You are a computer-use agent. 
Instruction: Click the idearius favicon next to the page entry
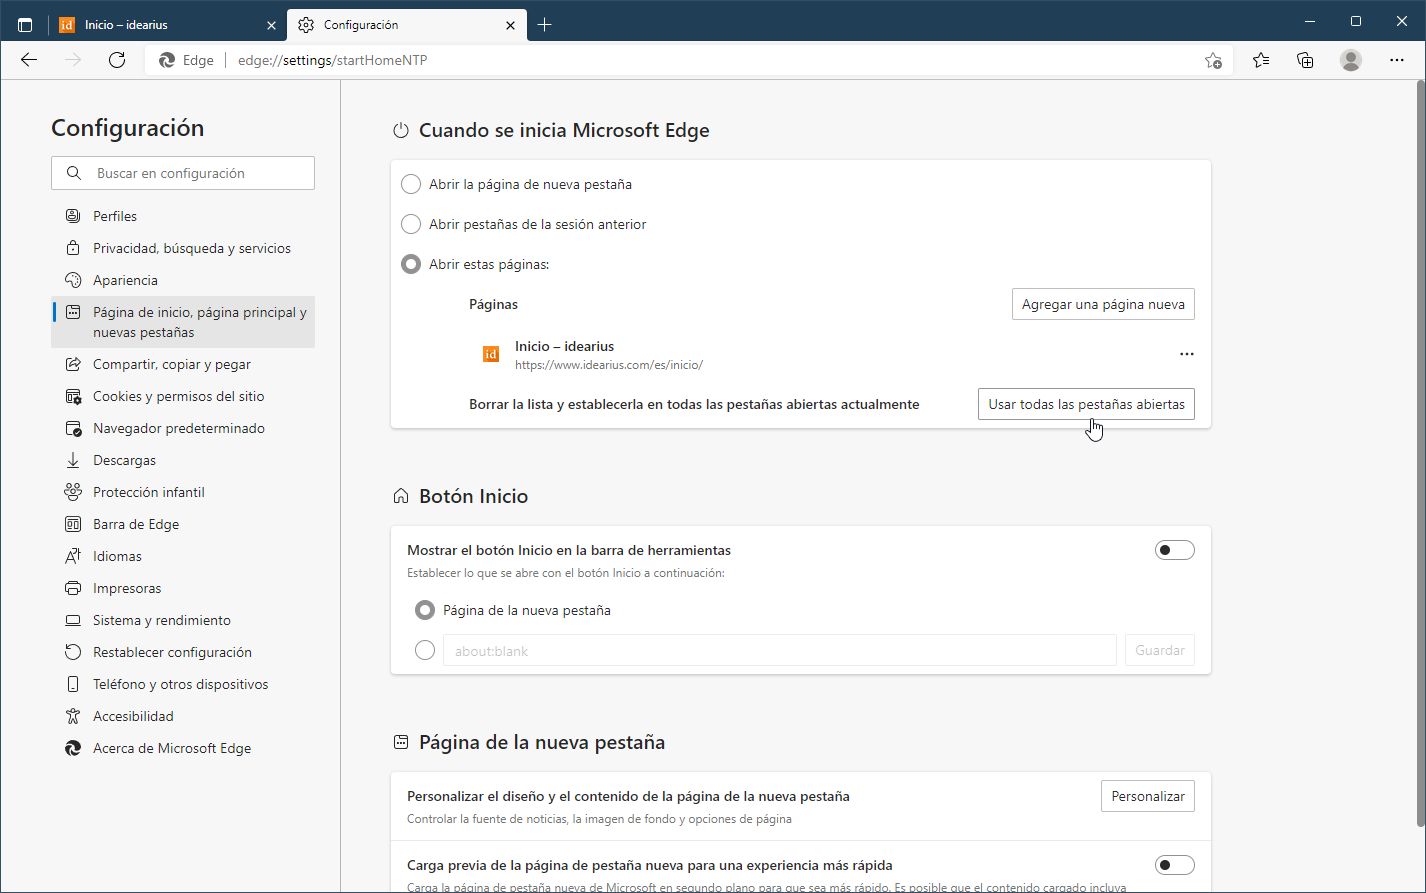pos(490,353)
